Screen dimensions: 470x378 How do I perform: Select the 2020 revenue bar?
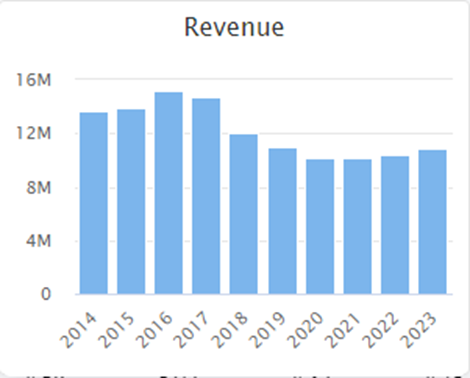pyautogui.click(x=320, y=227)
